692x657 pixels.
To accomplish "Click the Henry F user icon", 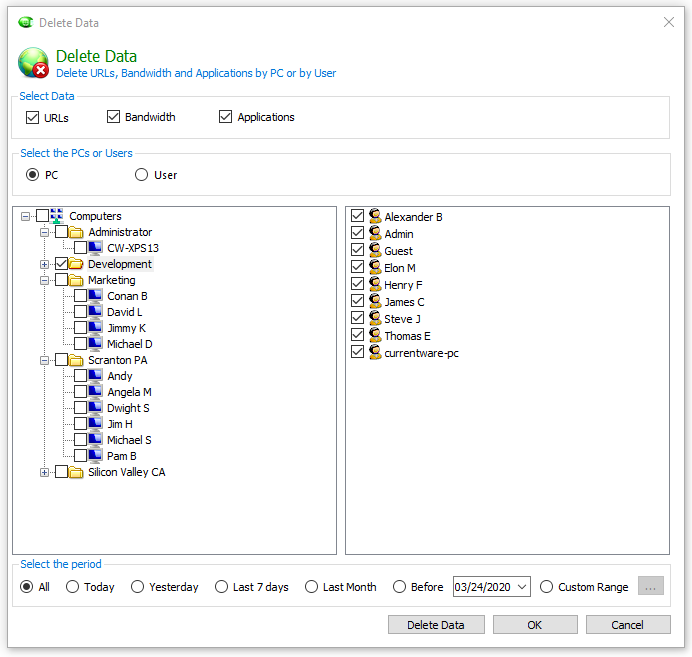I will click(x=375, y=284).
